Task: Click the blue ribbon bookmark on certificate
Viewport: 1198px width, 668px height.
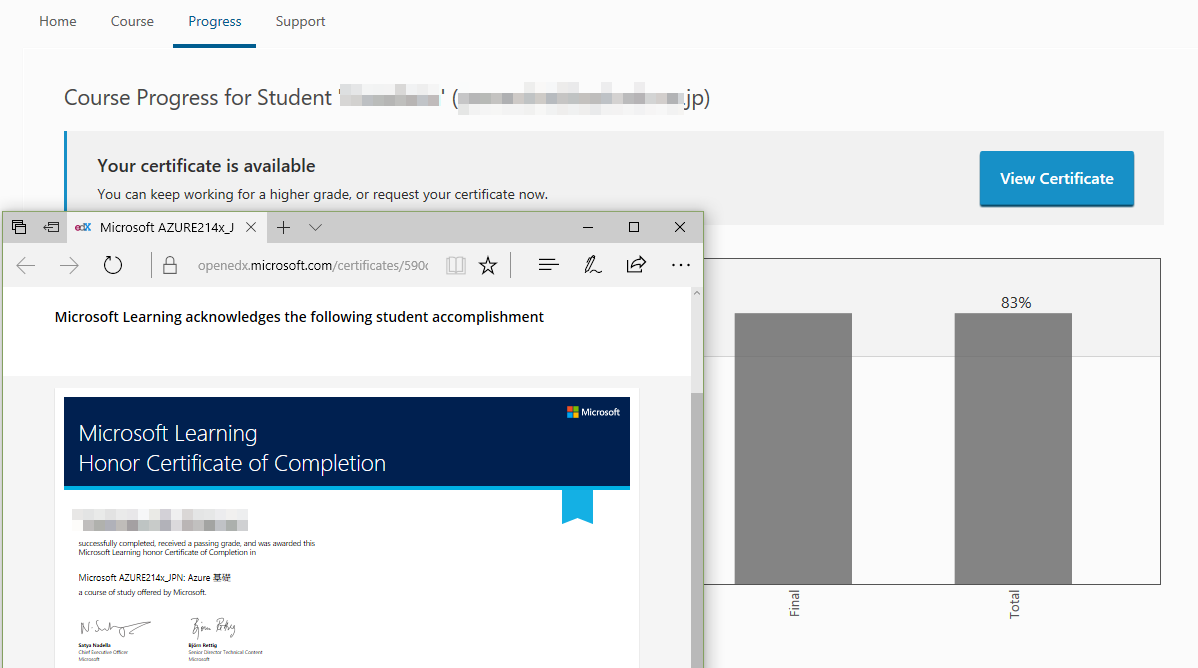Action: coord(578,506)
